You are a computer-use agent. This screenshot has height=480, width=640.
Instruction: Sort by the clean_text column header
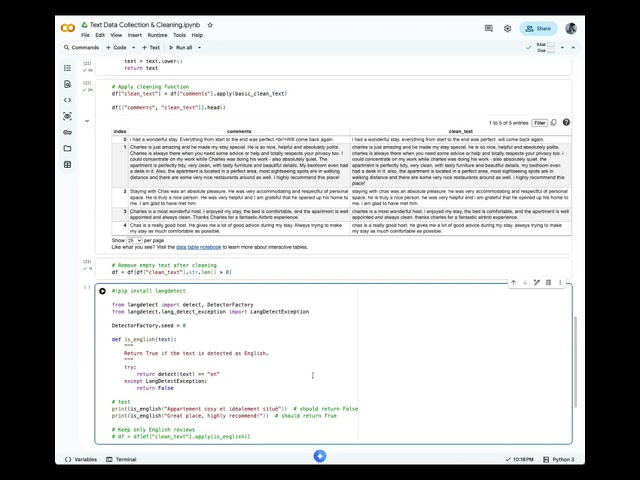[460, 131]
